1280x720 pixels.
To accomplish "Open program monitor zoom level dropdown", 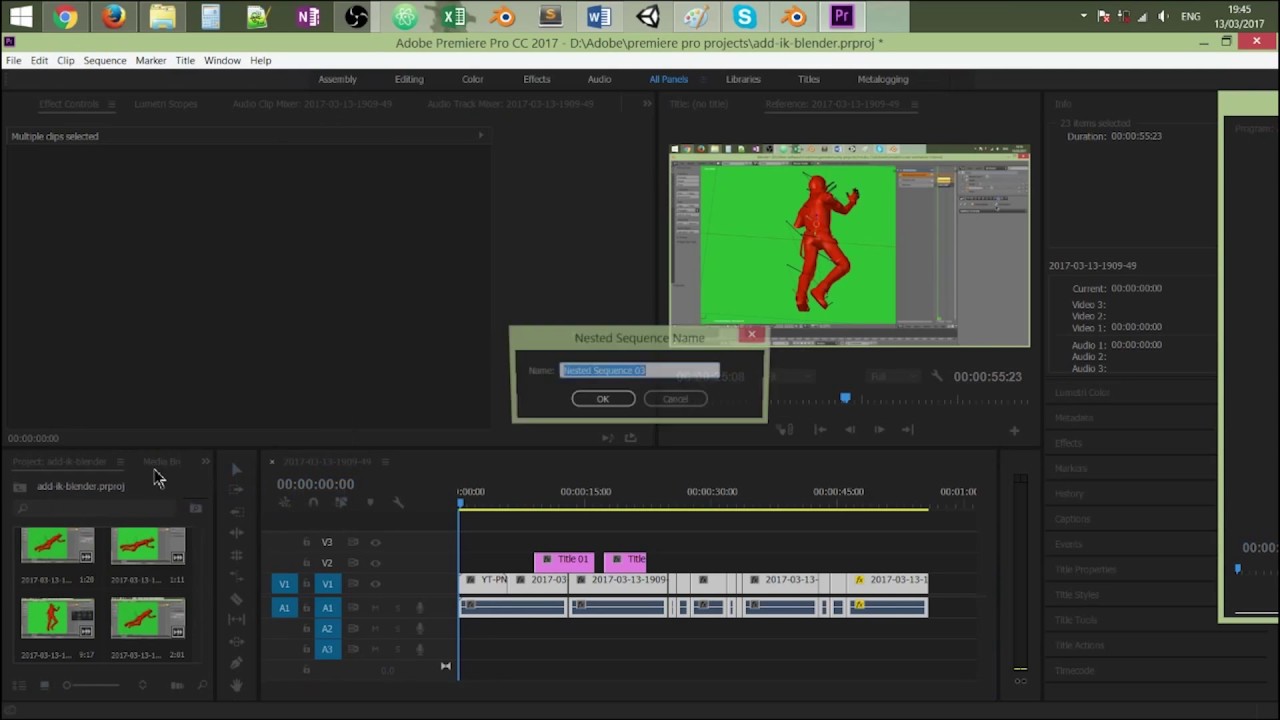I will point(791,376).
